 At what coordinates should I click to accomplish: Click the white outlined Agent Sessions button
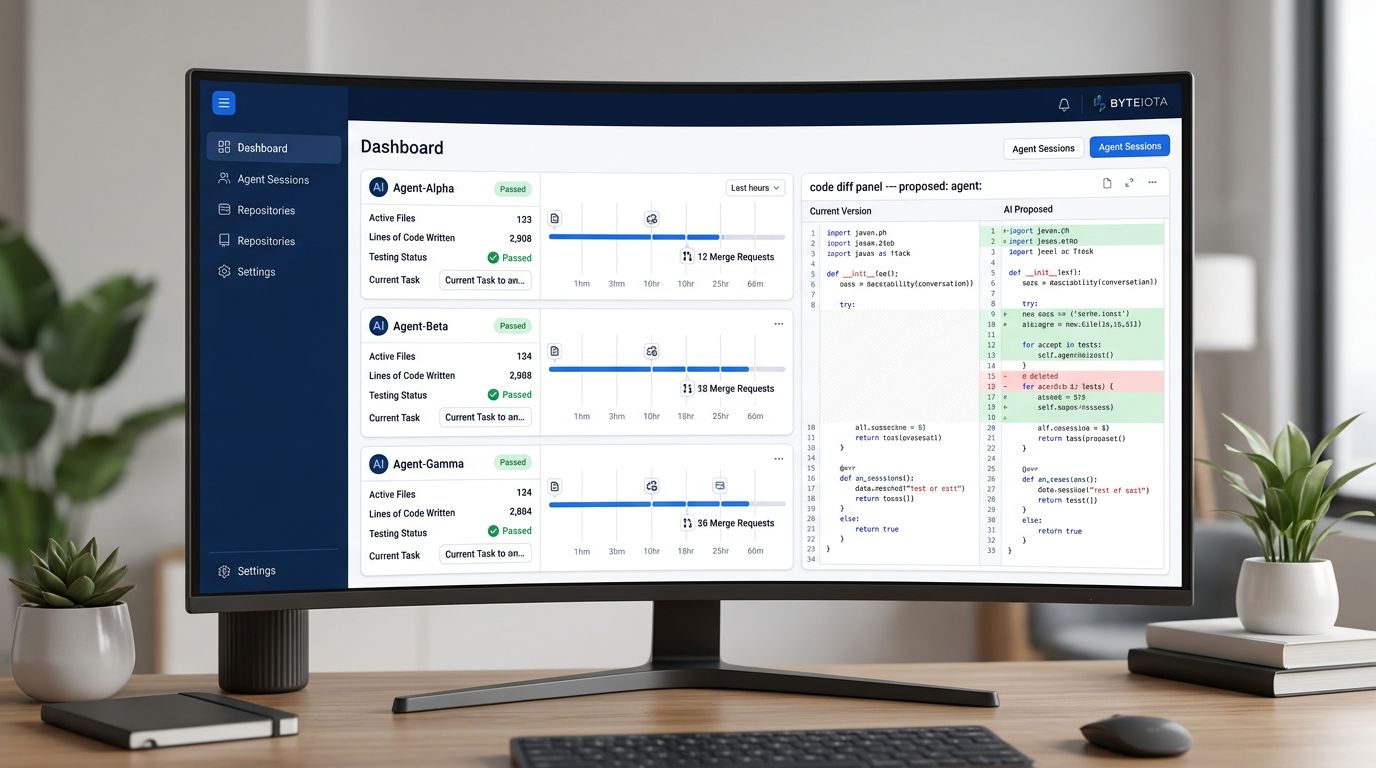(x=1043, y=148)
